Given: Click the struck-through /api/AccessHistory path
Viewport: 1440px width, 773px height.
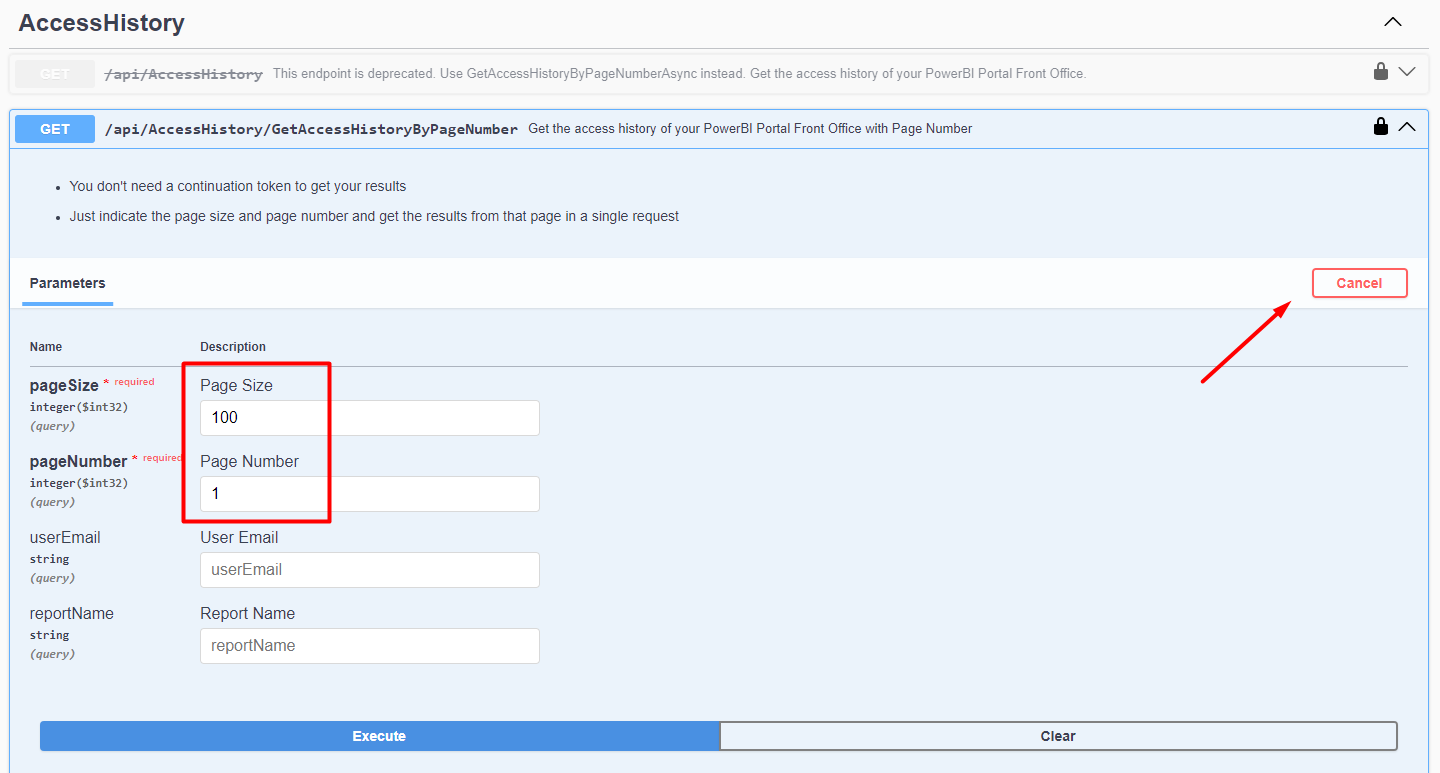Looking at the screenshot, I should pos(183,73).
